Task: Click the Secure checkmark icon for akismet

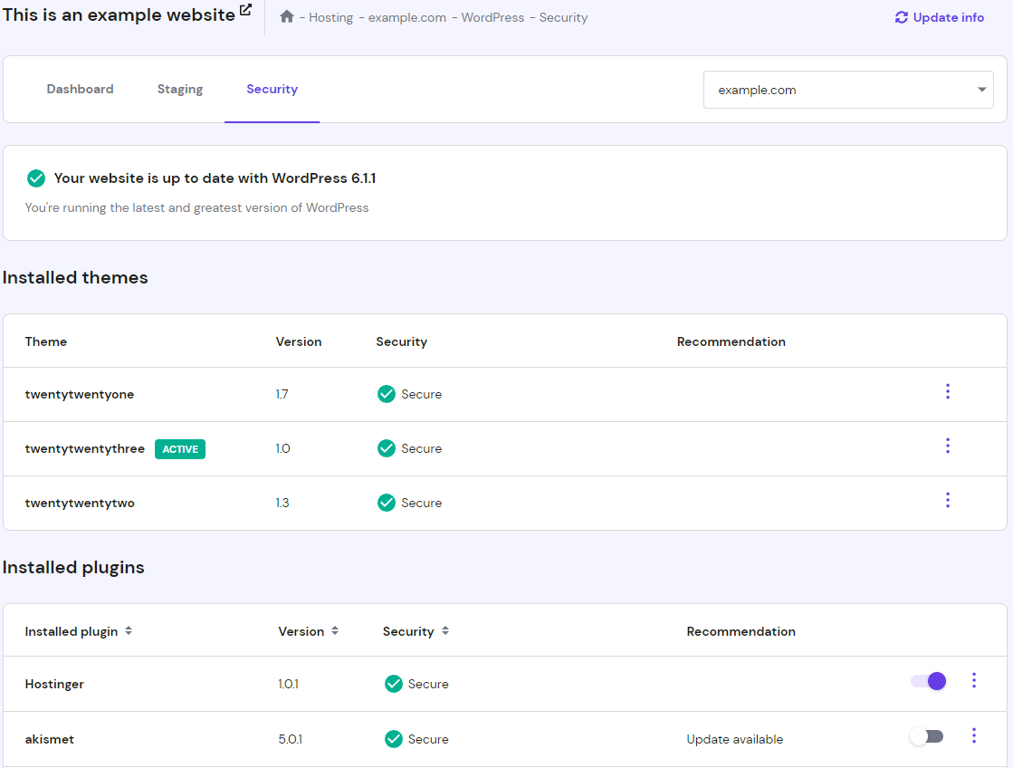Action: coord(392,739)
